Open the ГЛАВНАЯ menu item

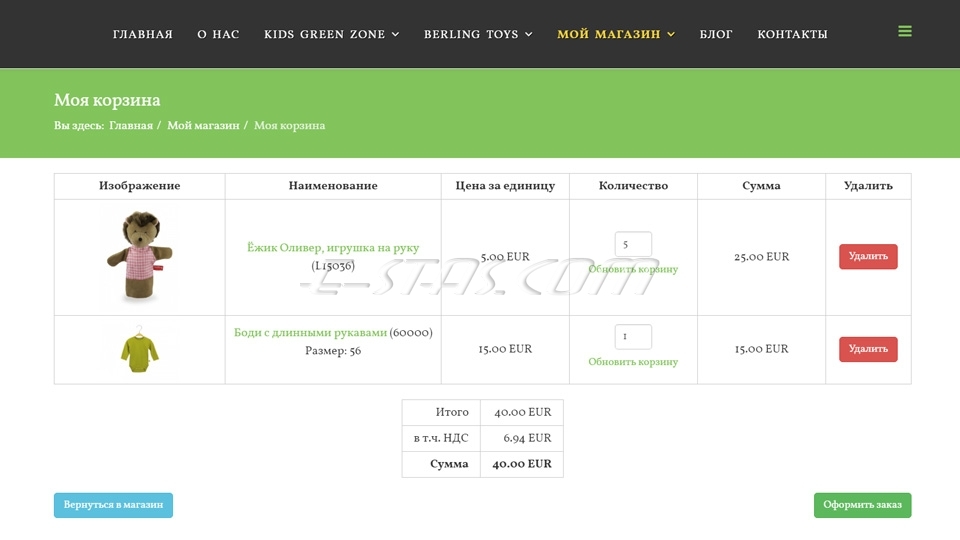click(143, 34)
